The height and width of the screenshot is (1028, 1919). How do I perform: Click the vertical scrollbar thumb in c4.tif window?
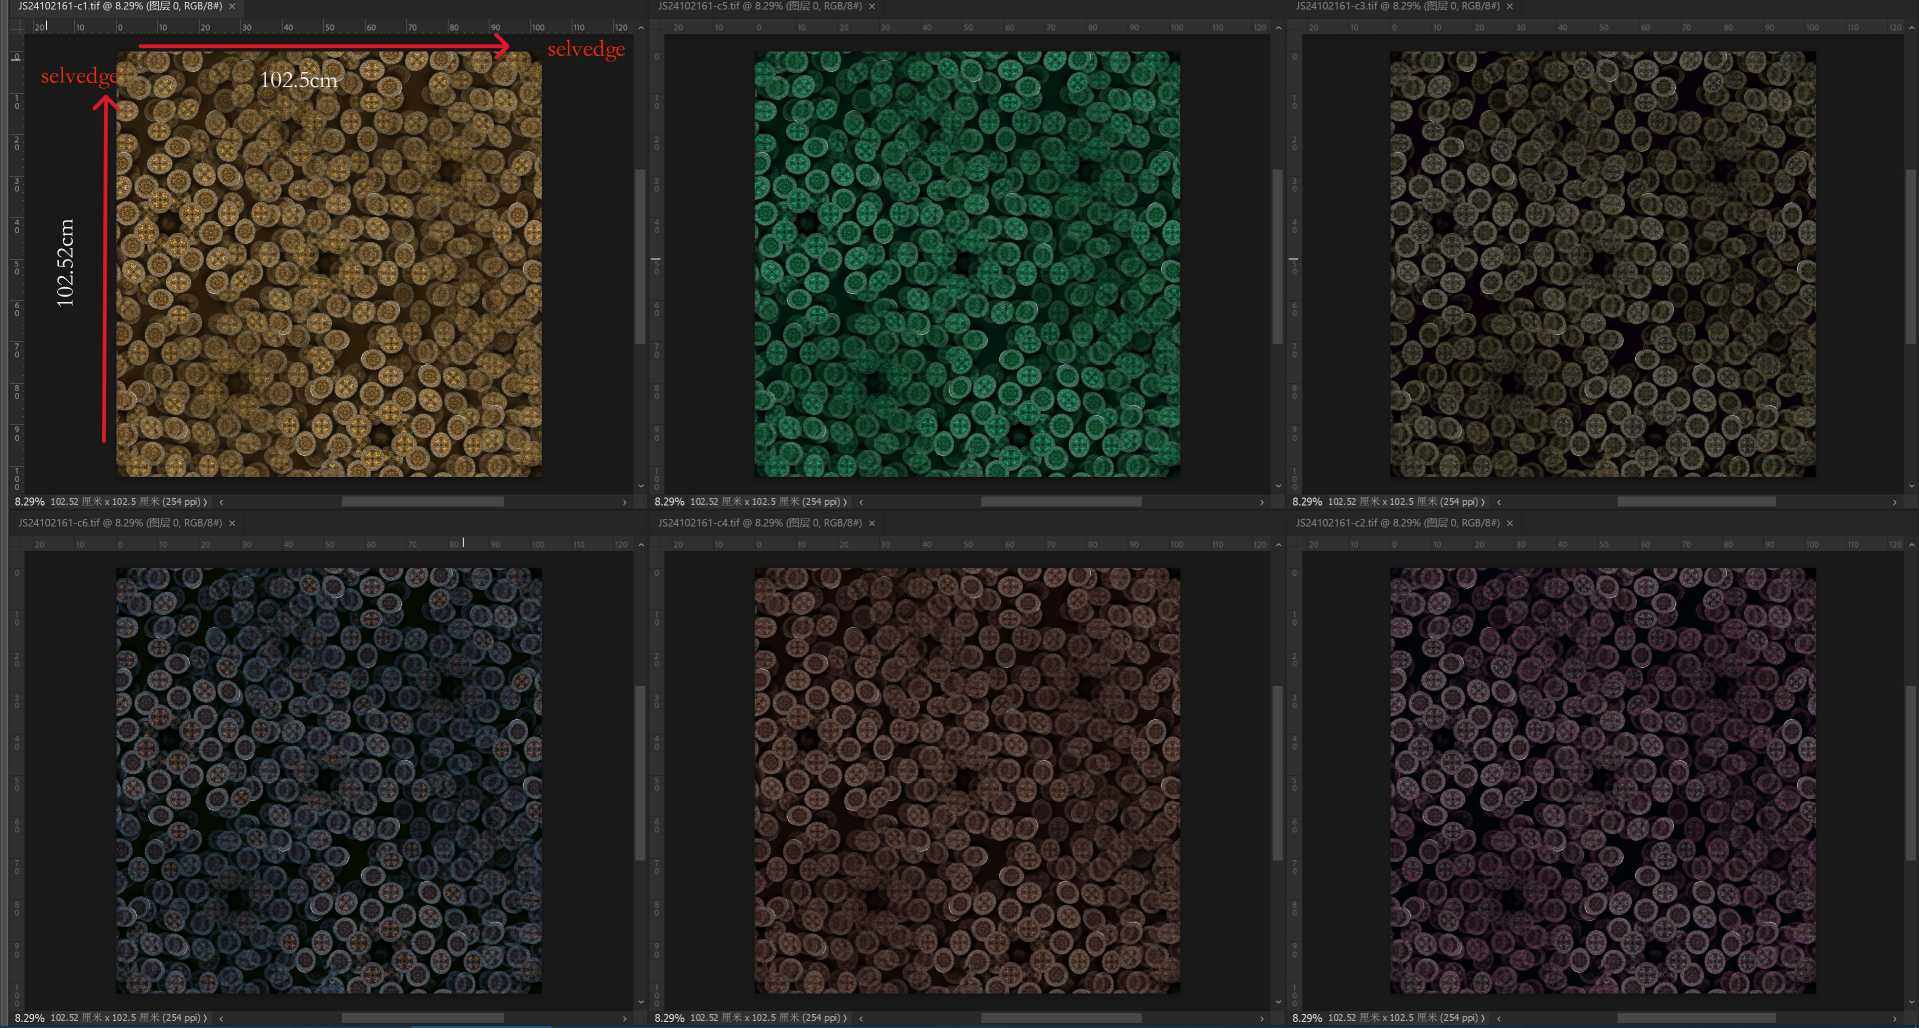click(1277, 772)
